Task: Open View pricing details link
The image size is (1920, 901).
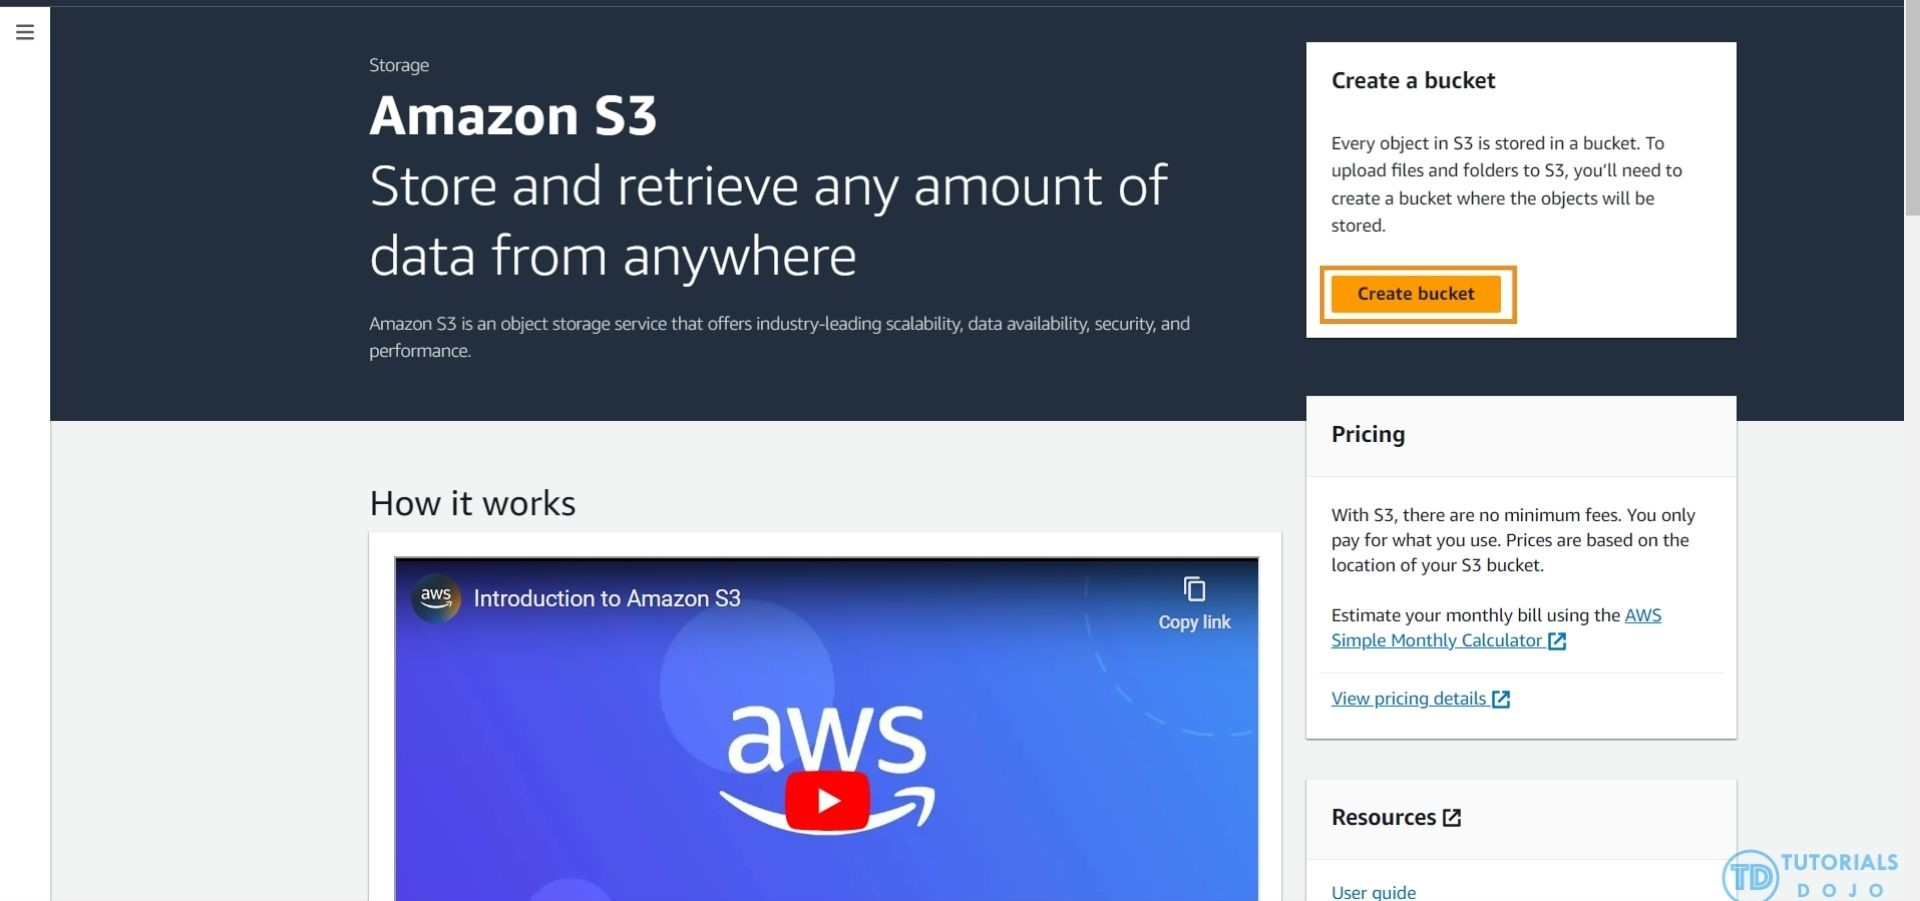Action: coord(1408,699)
